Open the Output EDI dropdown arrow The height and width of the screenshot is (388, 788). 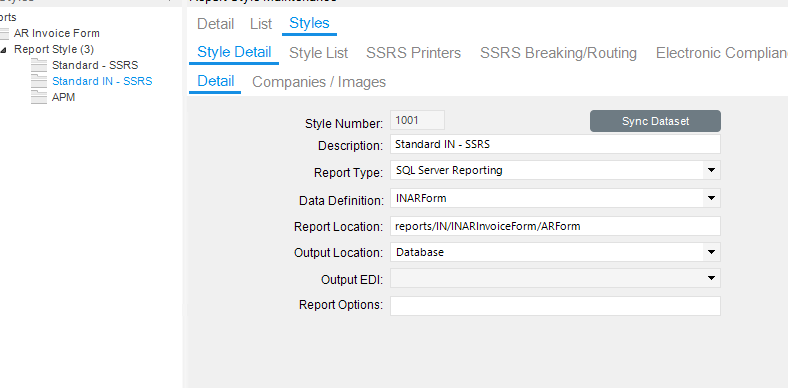711,278
